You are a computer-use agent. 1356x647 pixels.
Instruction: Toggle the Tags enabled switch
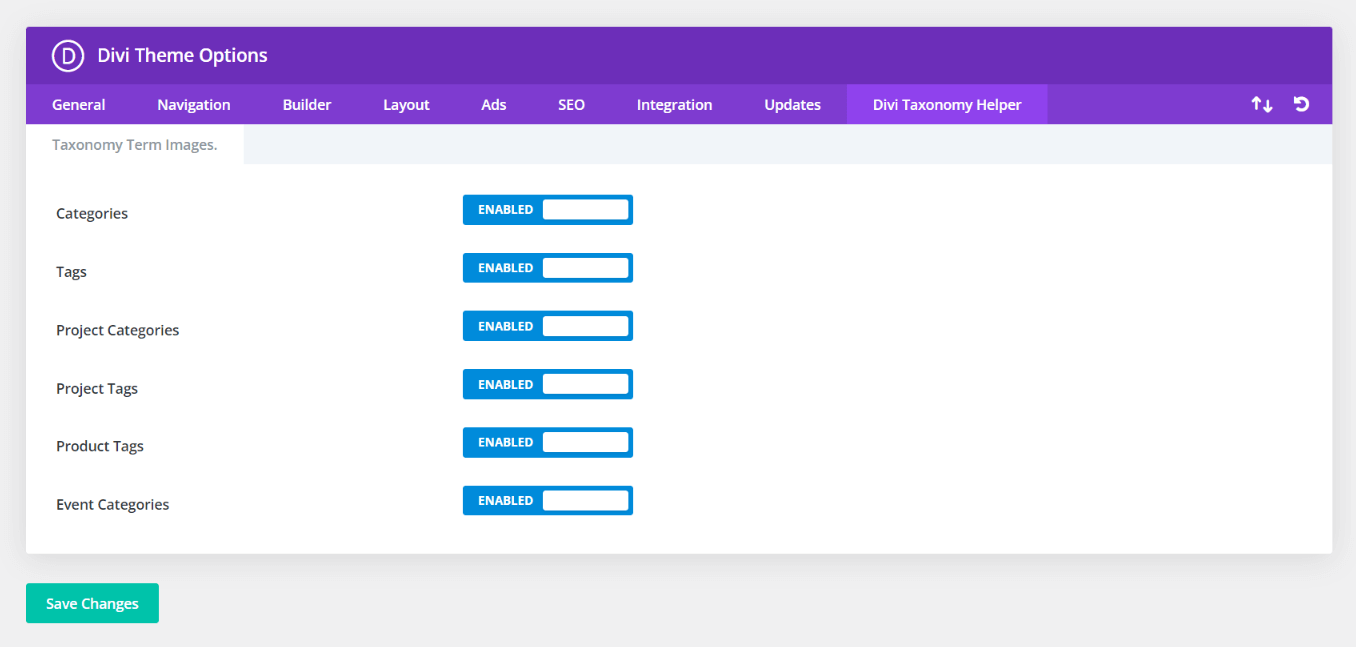tap(548, 268)
